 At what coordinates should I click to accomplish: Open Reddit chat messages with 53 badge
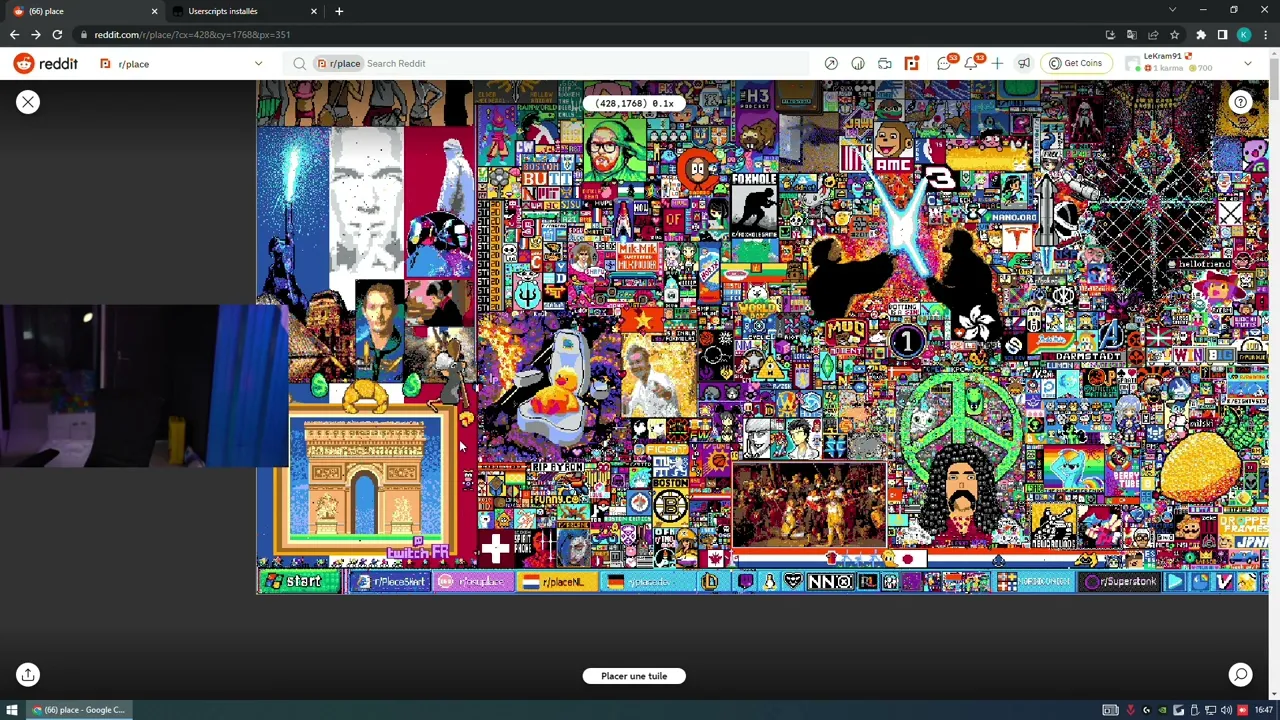tap(945, 63)
